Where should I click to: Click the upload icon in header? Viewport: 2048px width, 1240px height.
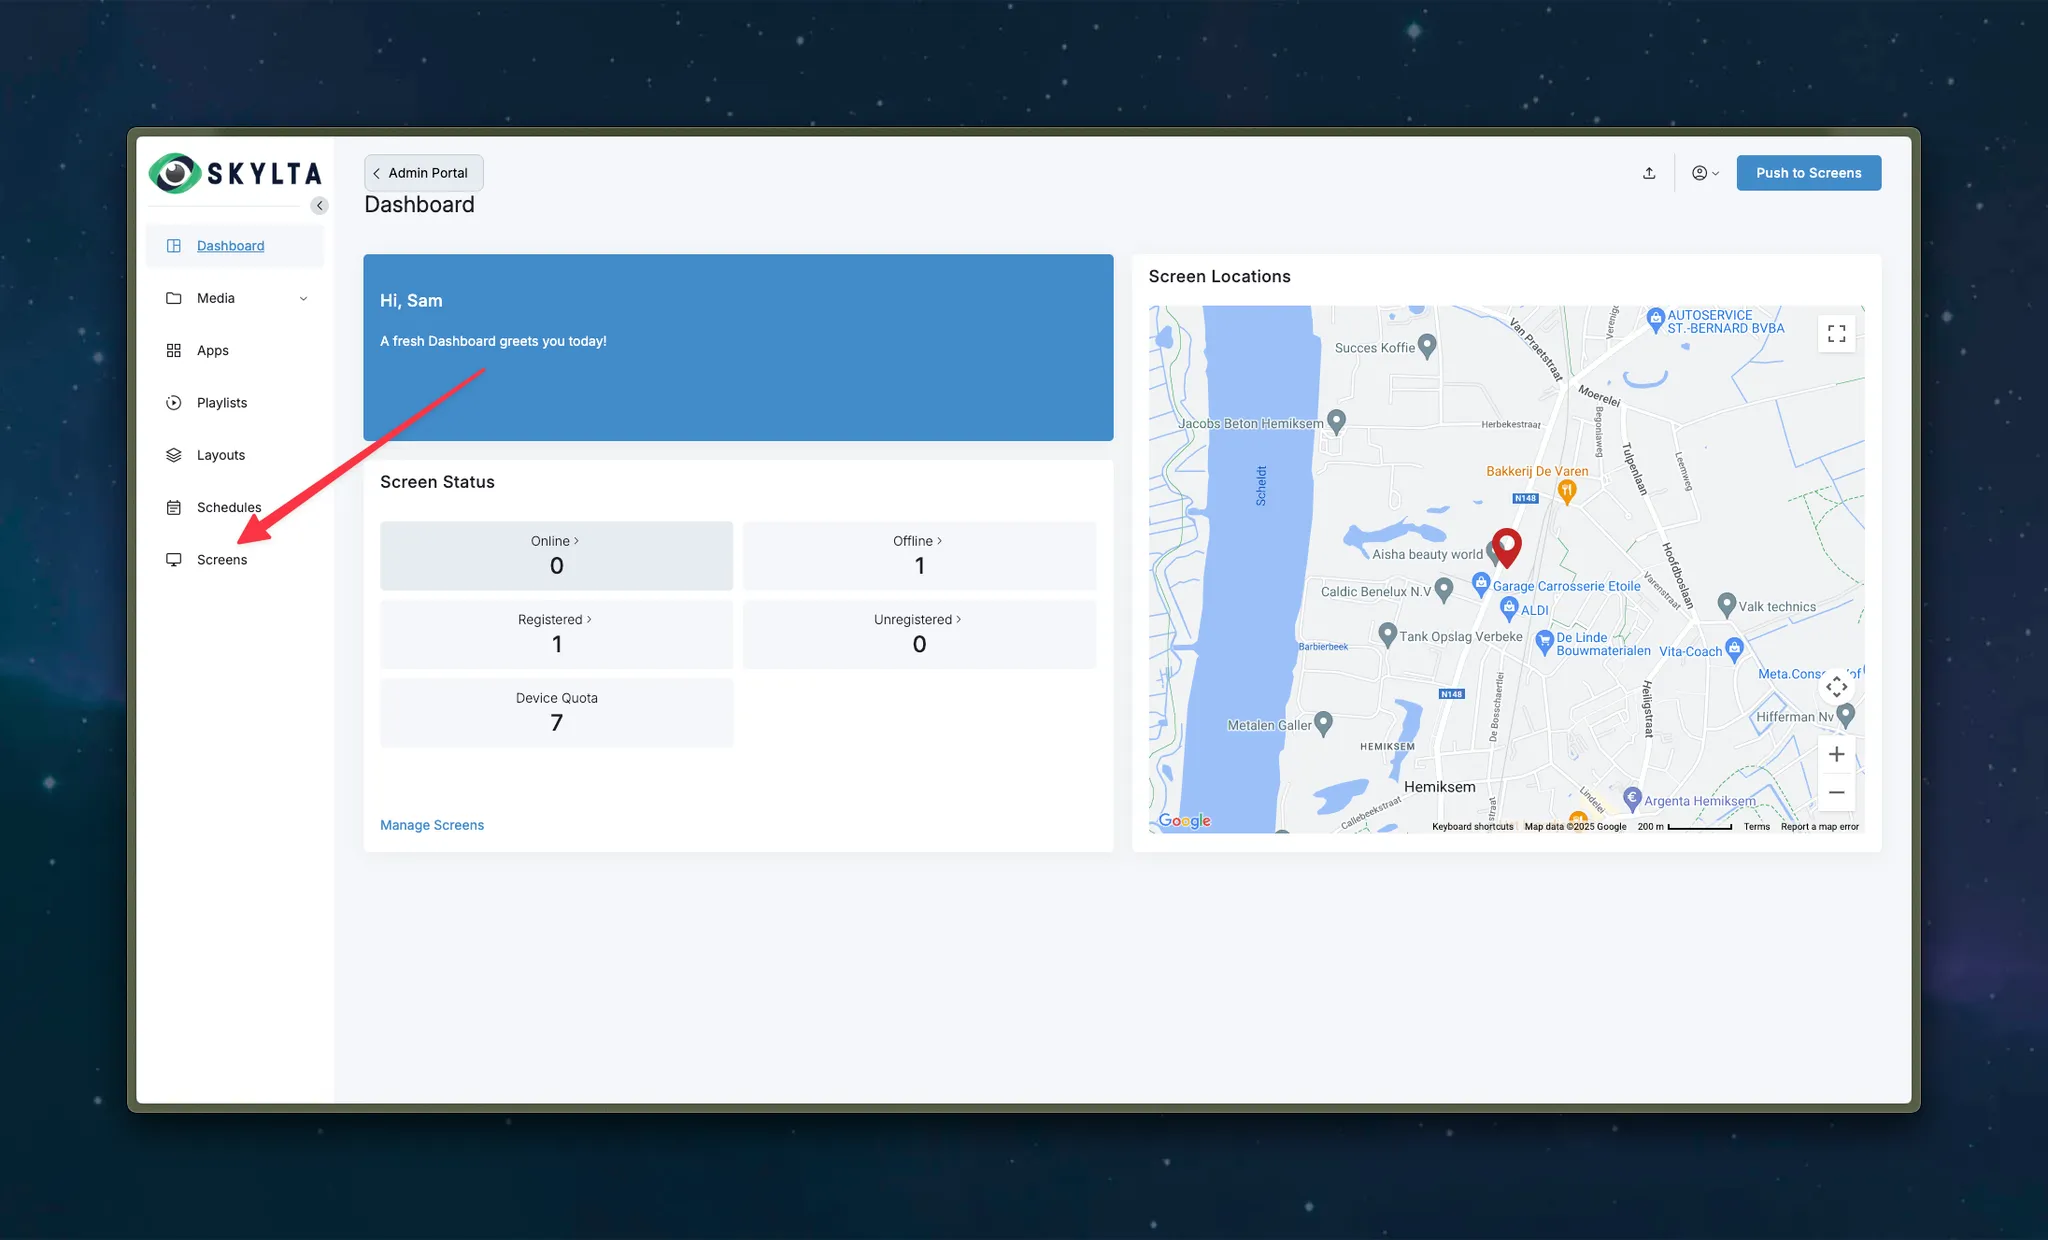1649,173
